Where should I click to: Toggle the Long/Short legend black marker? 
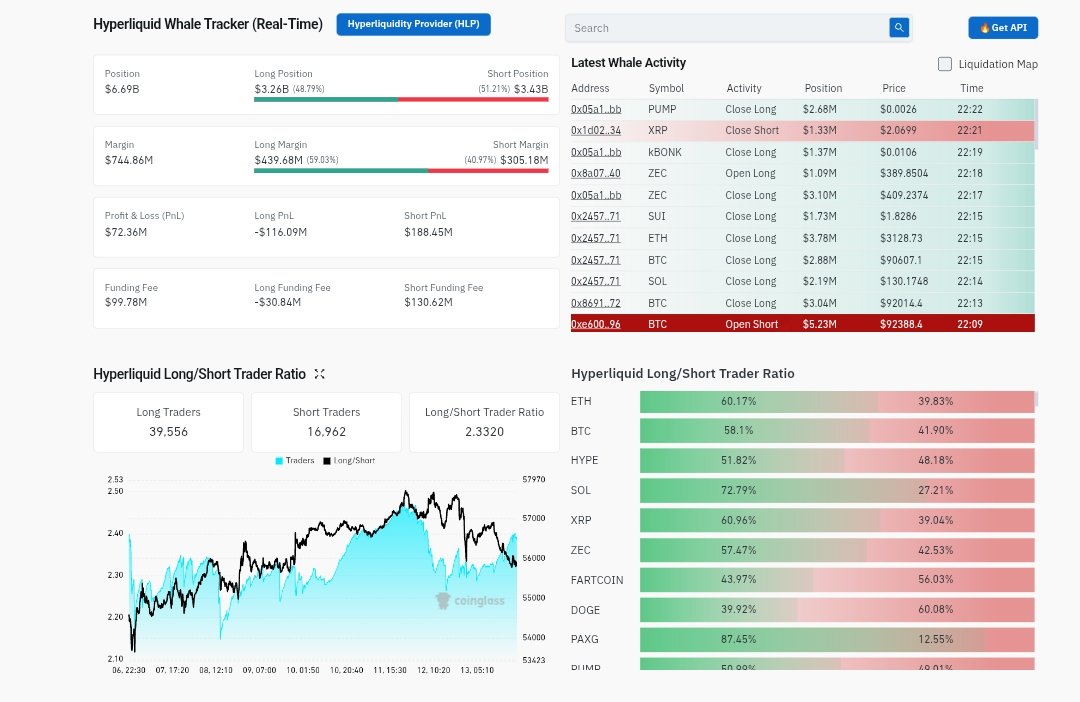pos(326,461)
